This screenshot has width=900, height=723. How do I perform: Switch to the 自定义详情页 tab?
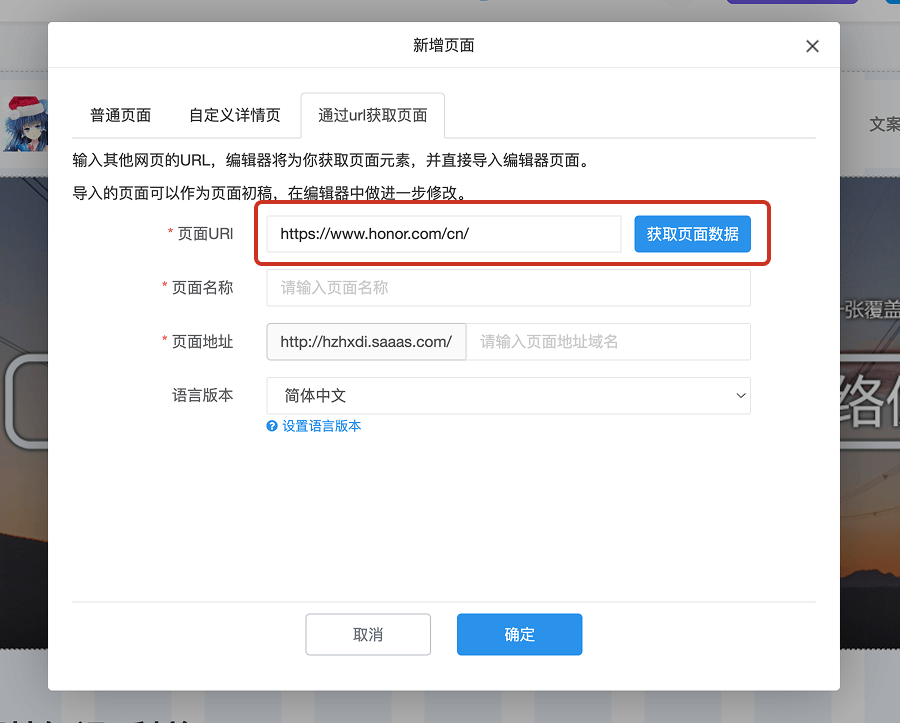click(x=235, y=115)
